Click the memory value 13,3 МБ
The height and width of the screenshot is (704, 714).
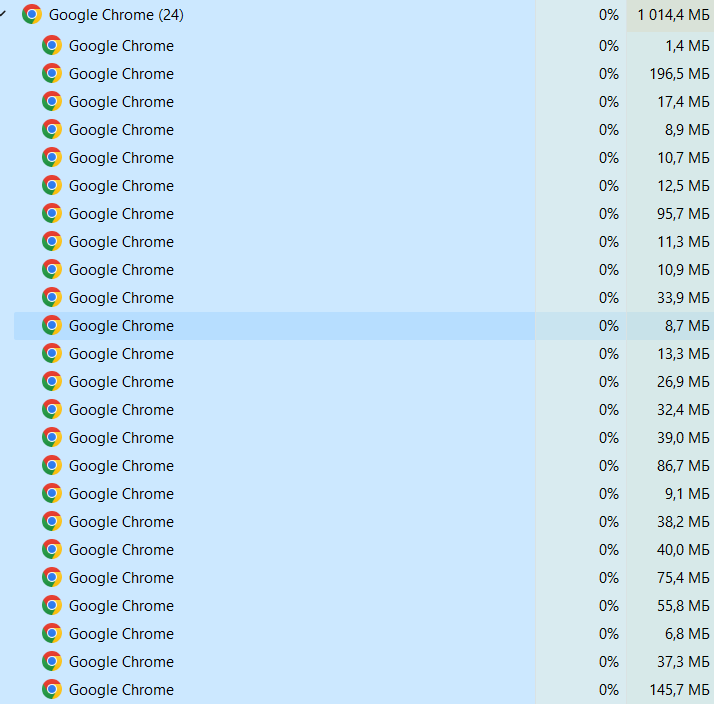(x=683, y=354)
